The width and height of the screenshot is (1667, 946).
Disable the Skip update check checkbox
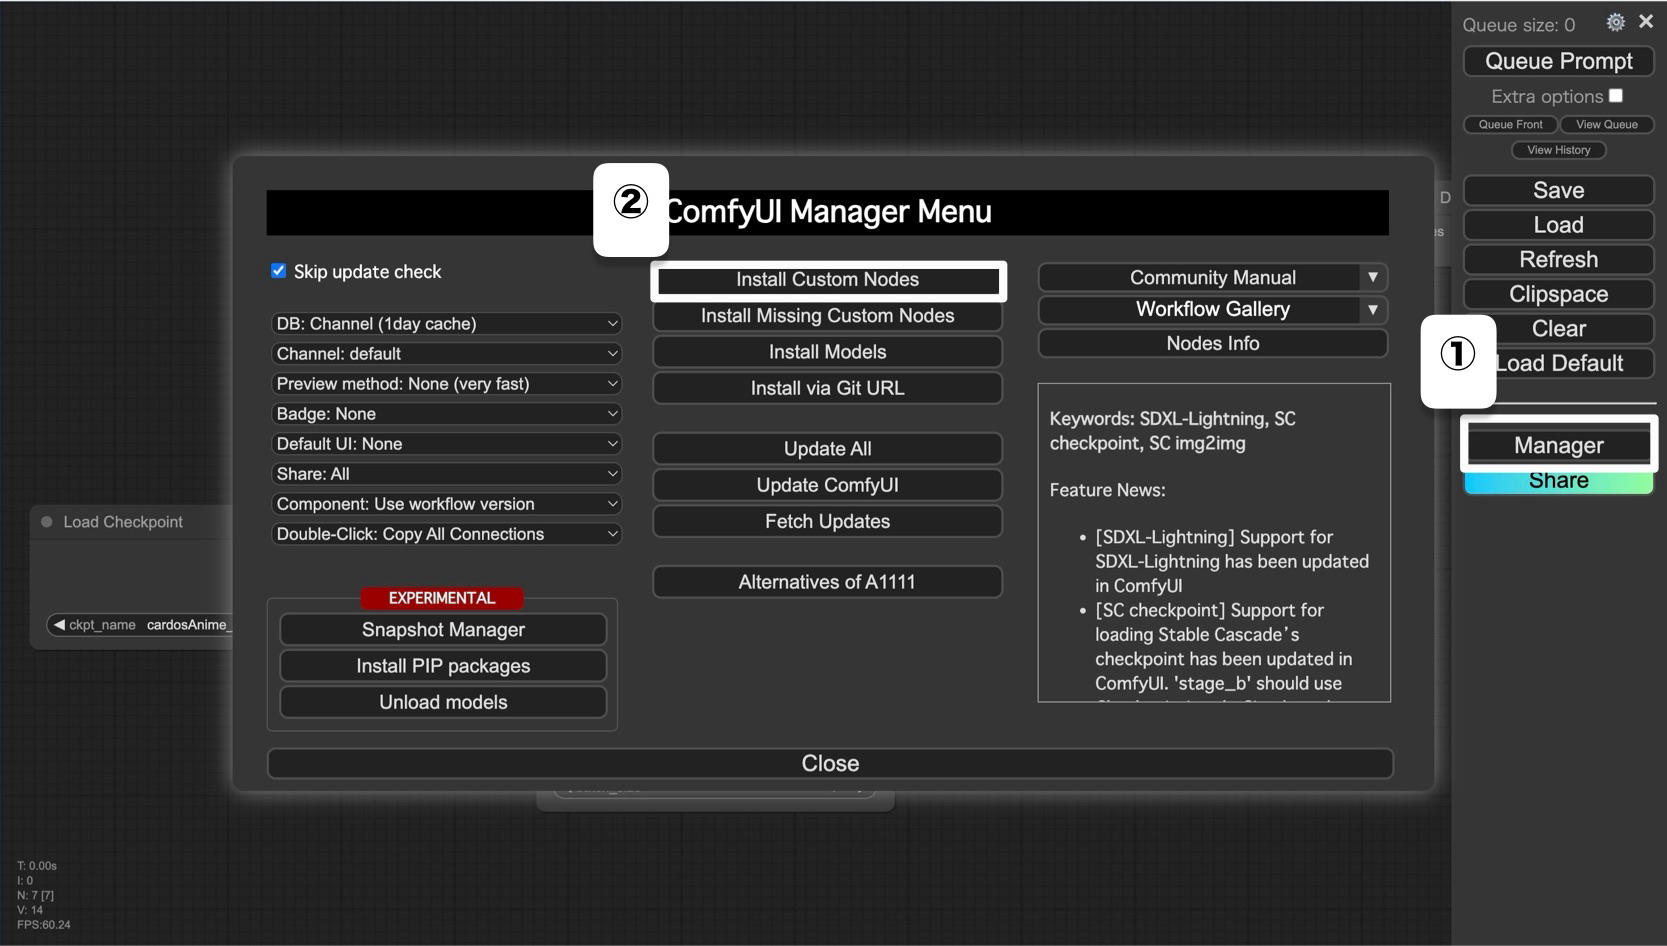(279, 271)
